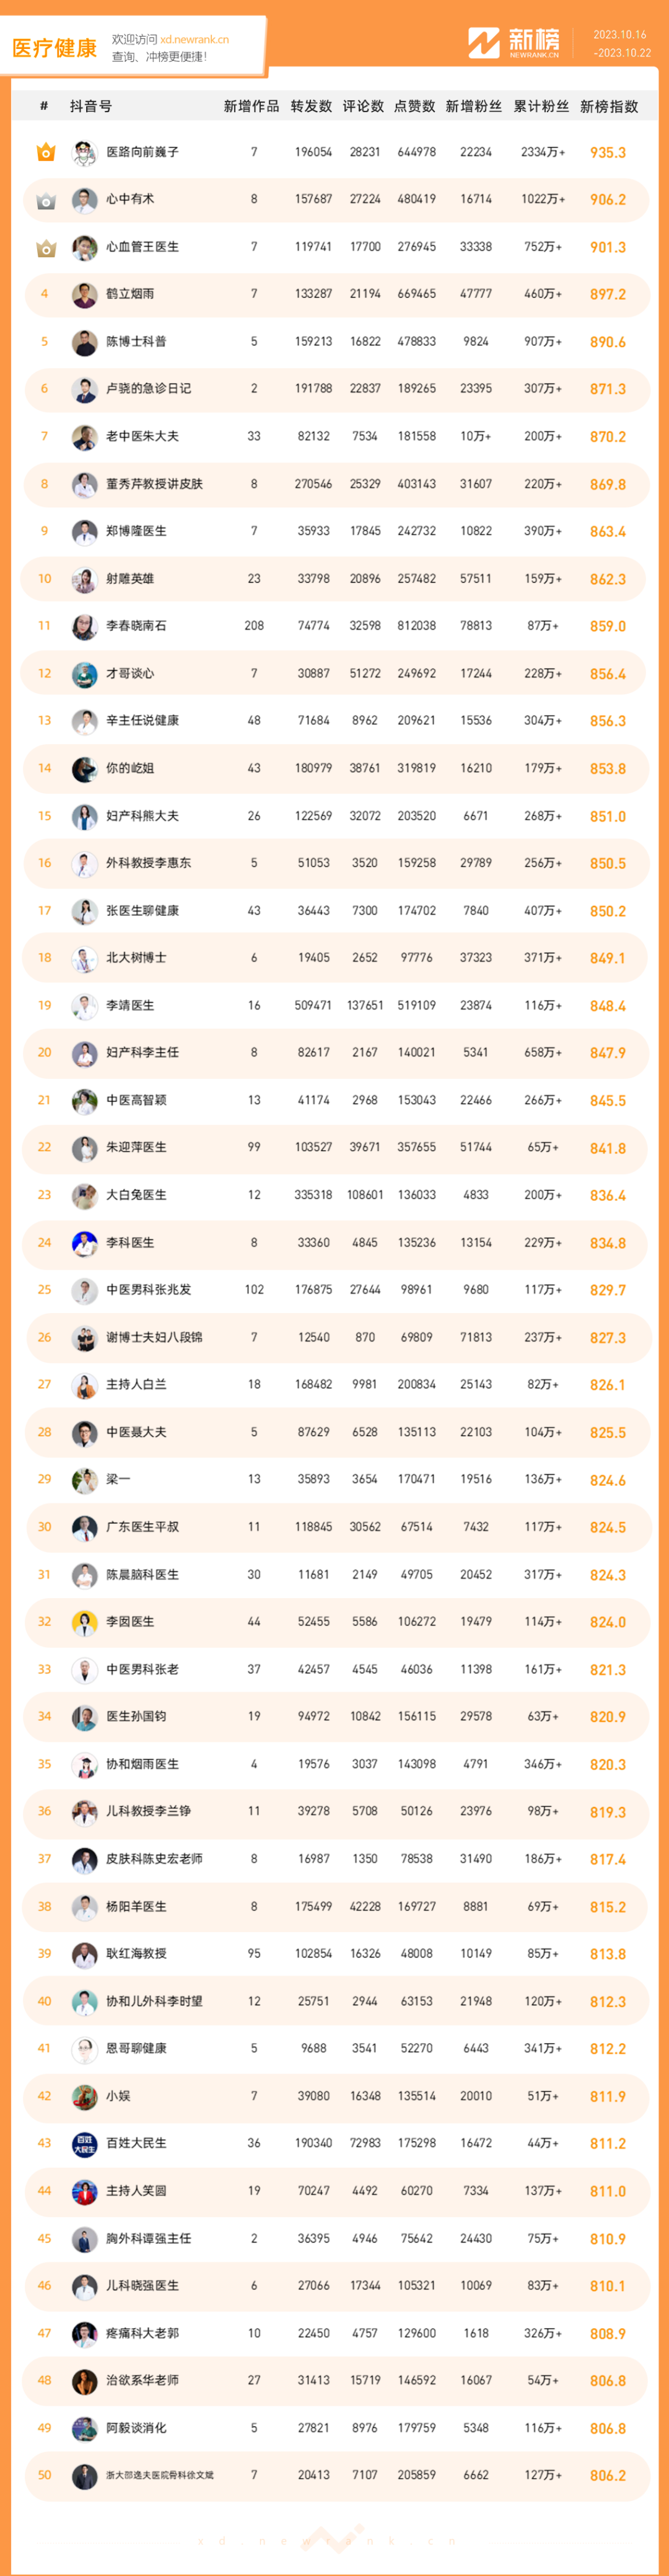Click the 点赞数 column header
The height and width of the screenshot is (2576, 669).
click(x=415, y=106)
